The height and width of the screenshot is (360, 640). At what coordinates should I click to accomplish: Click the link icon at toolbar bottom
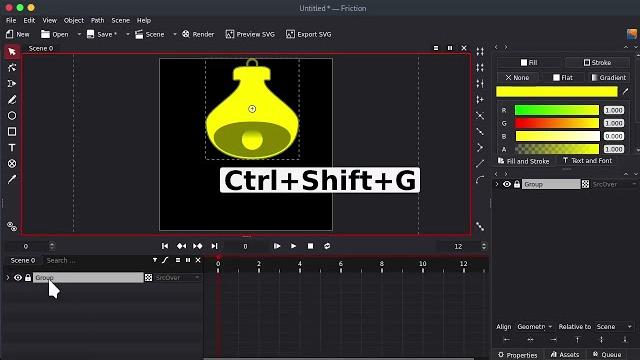[x=12, y=227]
